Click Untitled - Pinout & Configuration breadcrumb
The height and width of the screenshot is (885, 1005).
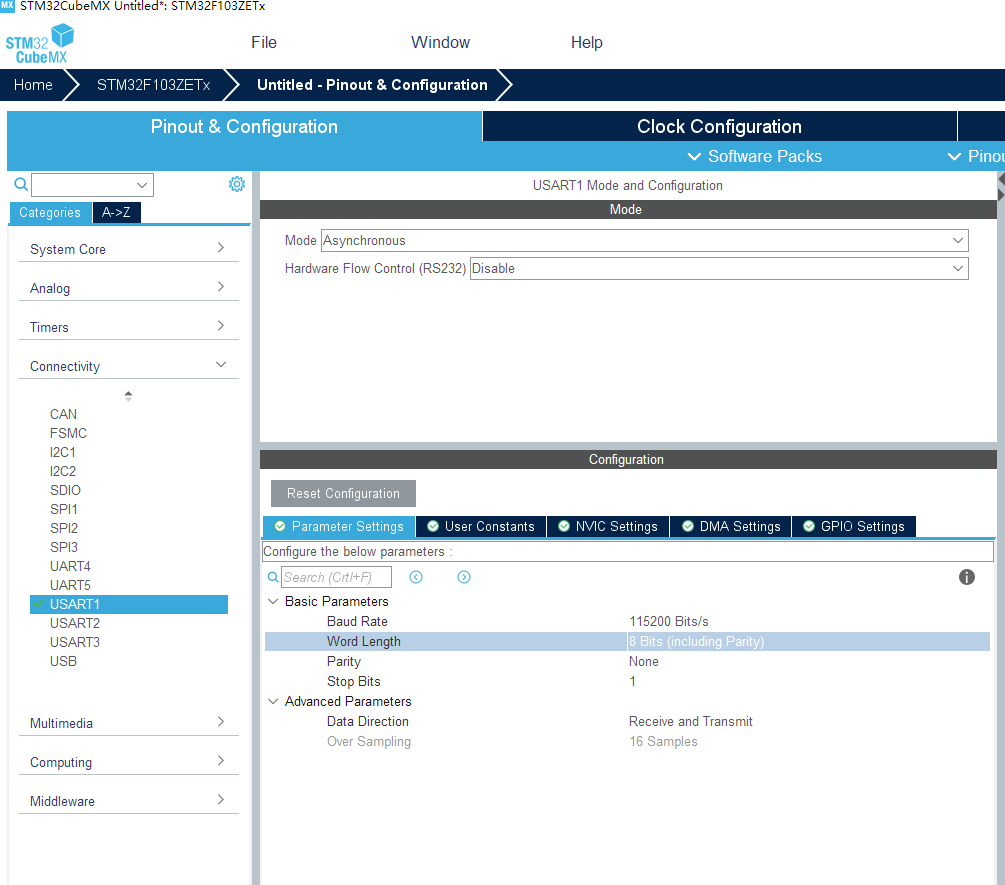coord(372,85)
